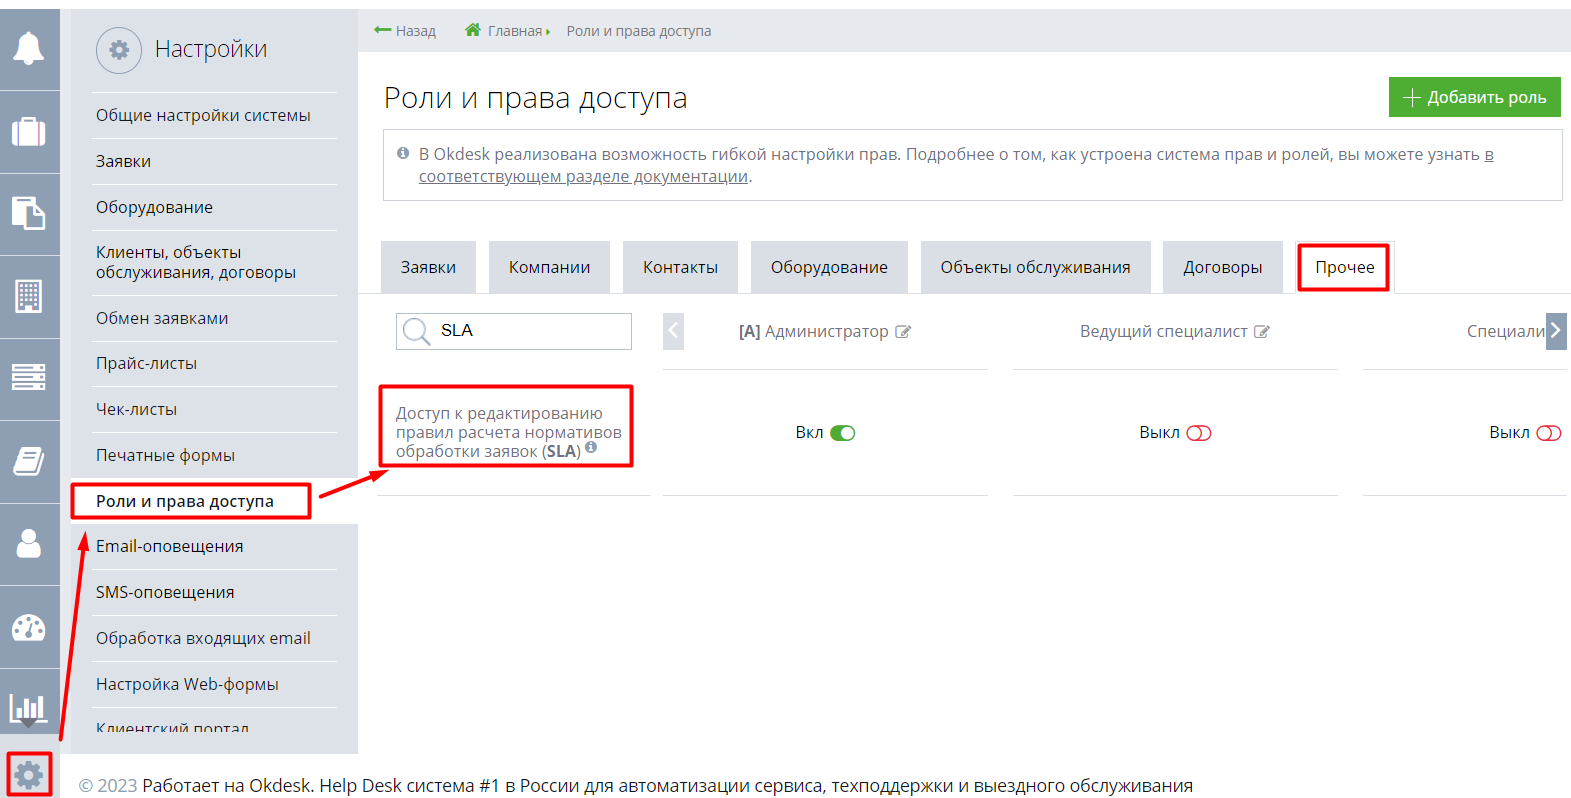
Task: Open Обработка входящих email item
Action: tap(203, 638)
